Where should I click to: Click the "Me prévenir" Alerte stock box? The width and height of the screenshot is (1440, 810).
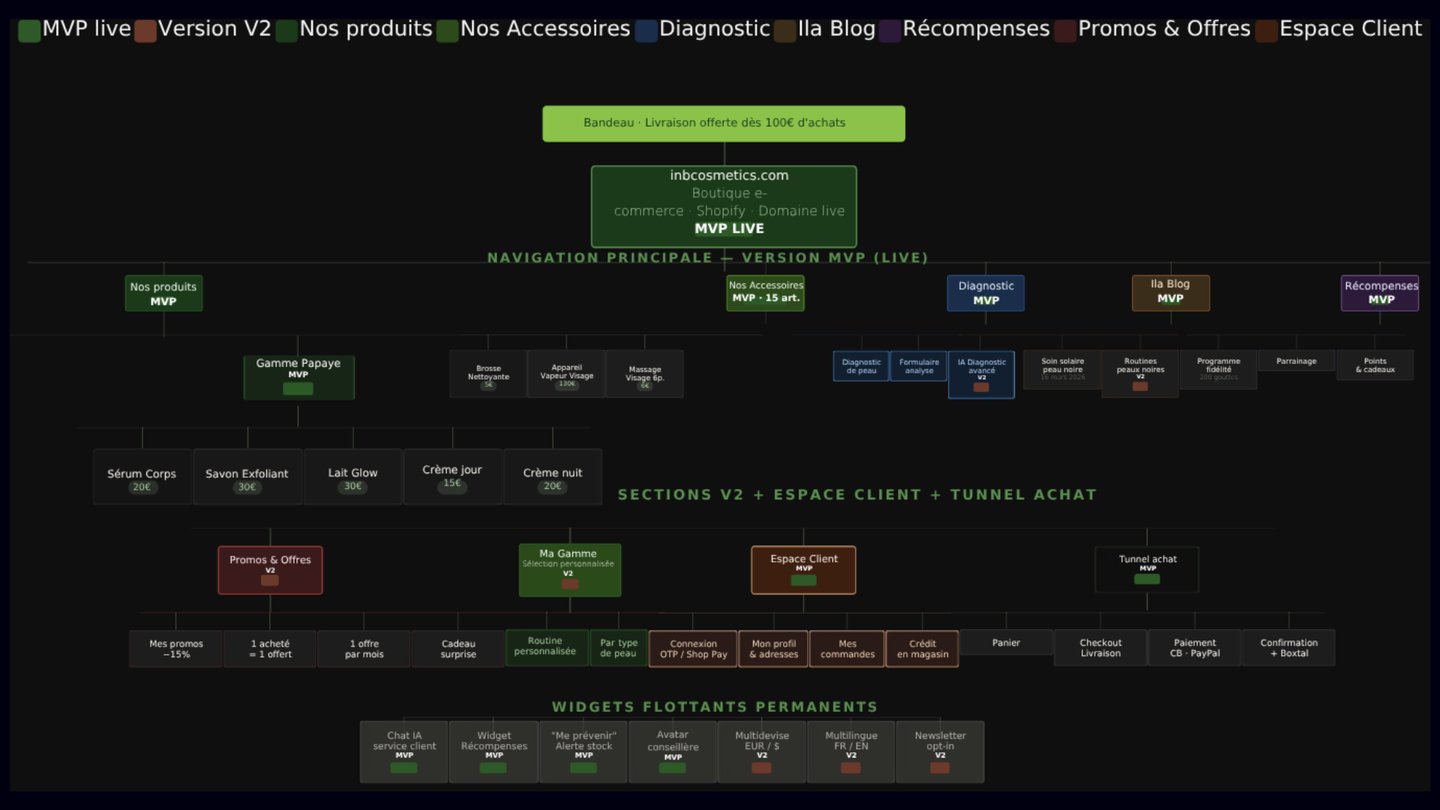coord(583,752)
